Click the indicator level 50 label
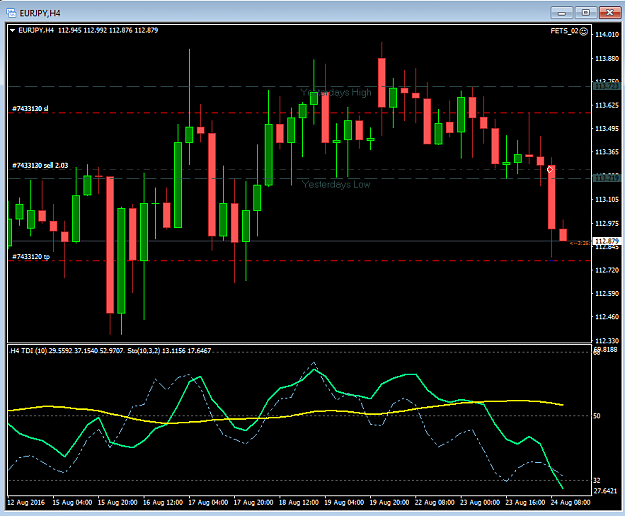This screenshot has width=625, height=516. coord(597,416)
